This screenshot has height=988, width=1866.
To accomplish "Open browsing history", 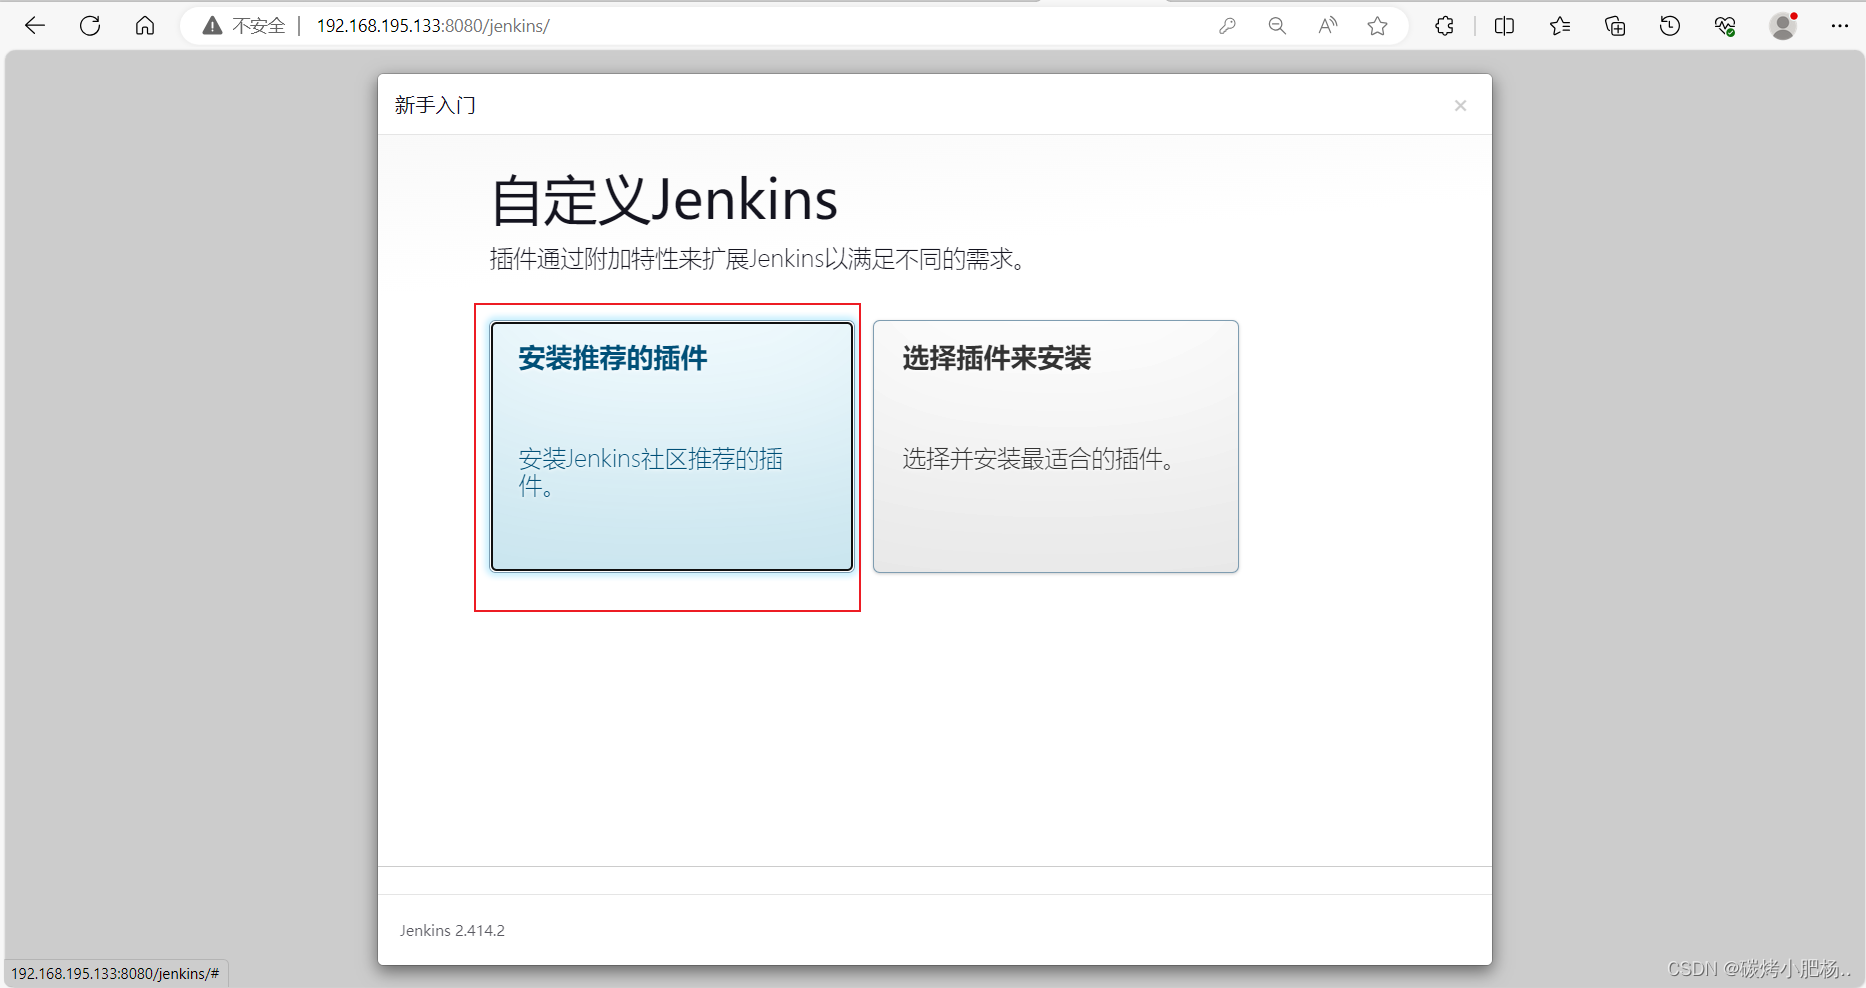I will pos(1669,25).
